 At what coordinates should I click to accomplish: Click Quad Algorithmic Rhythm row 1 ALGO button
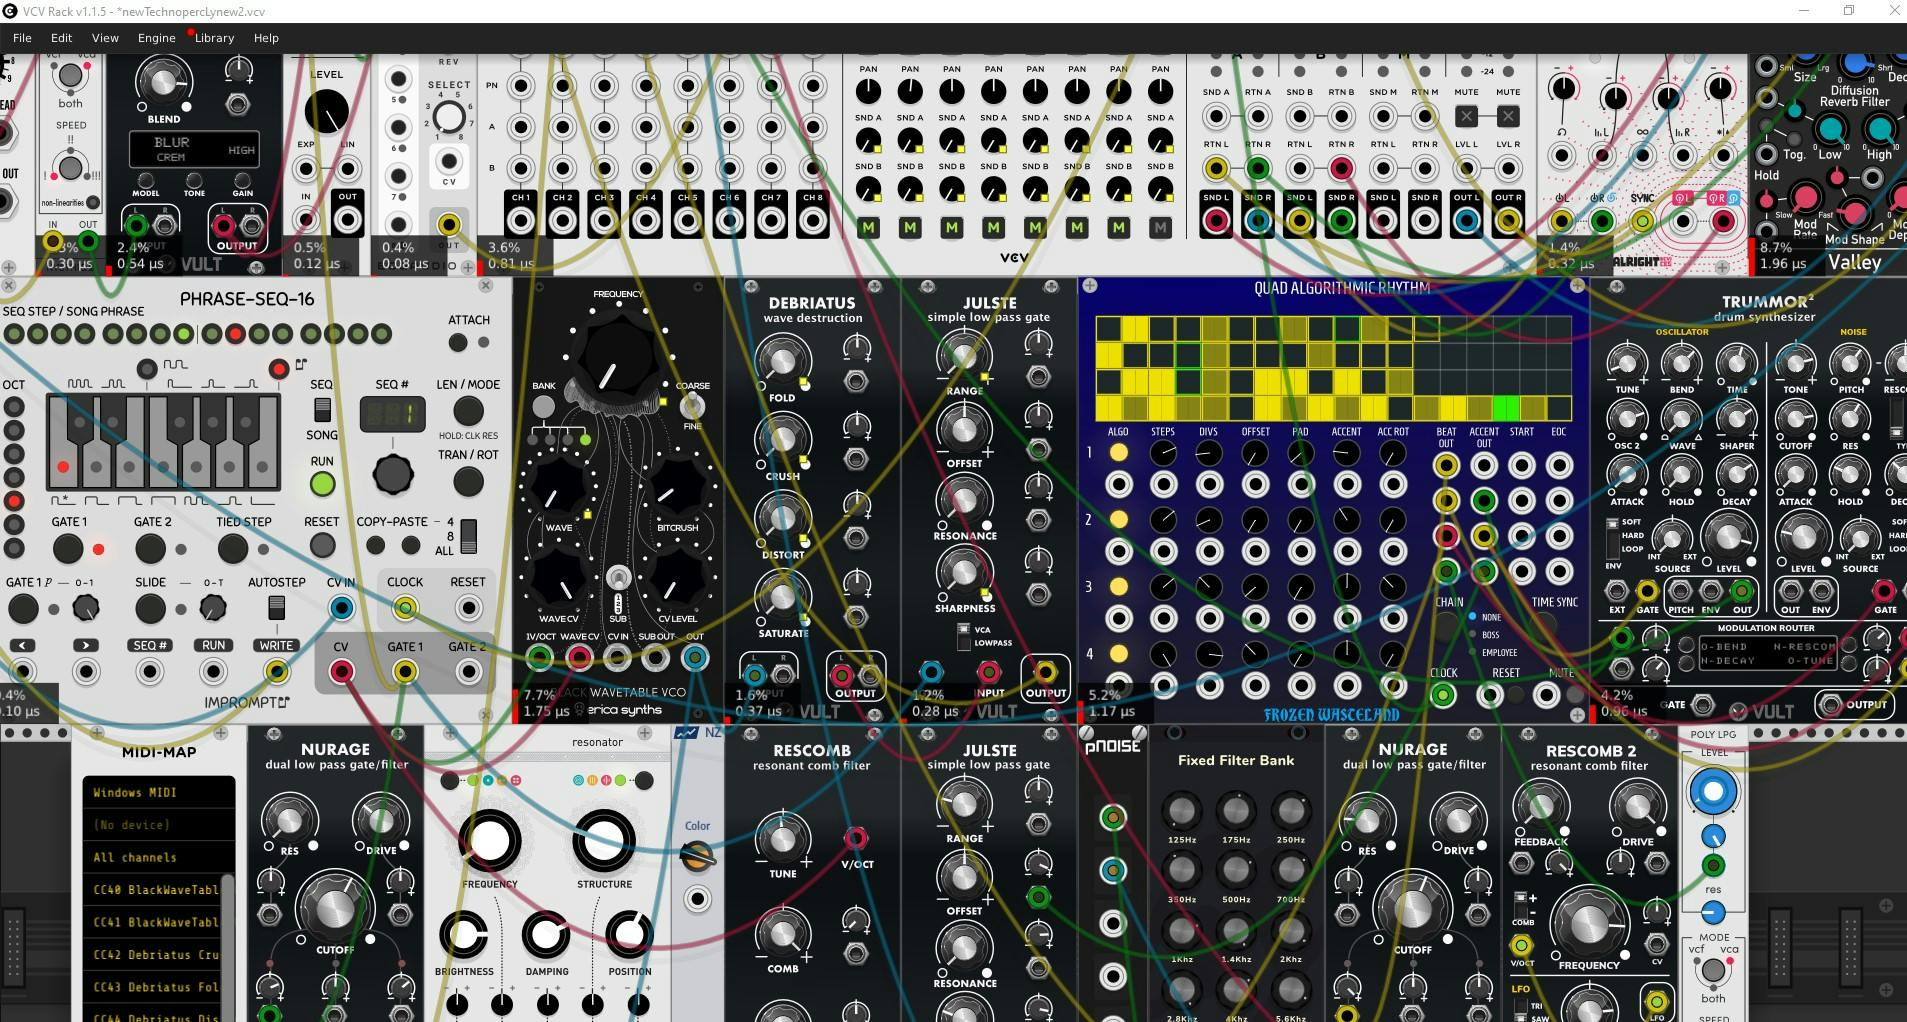1118,453
